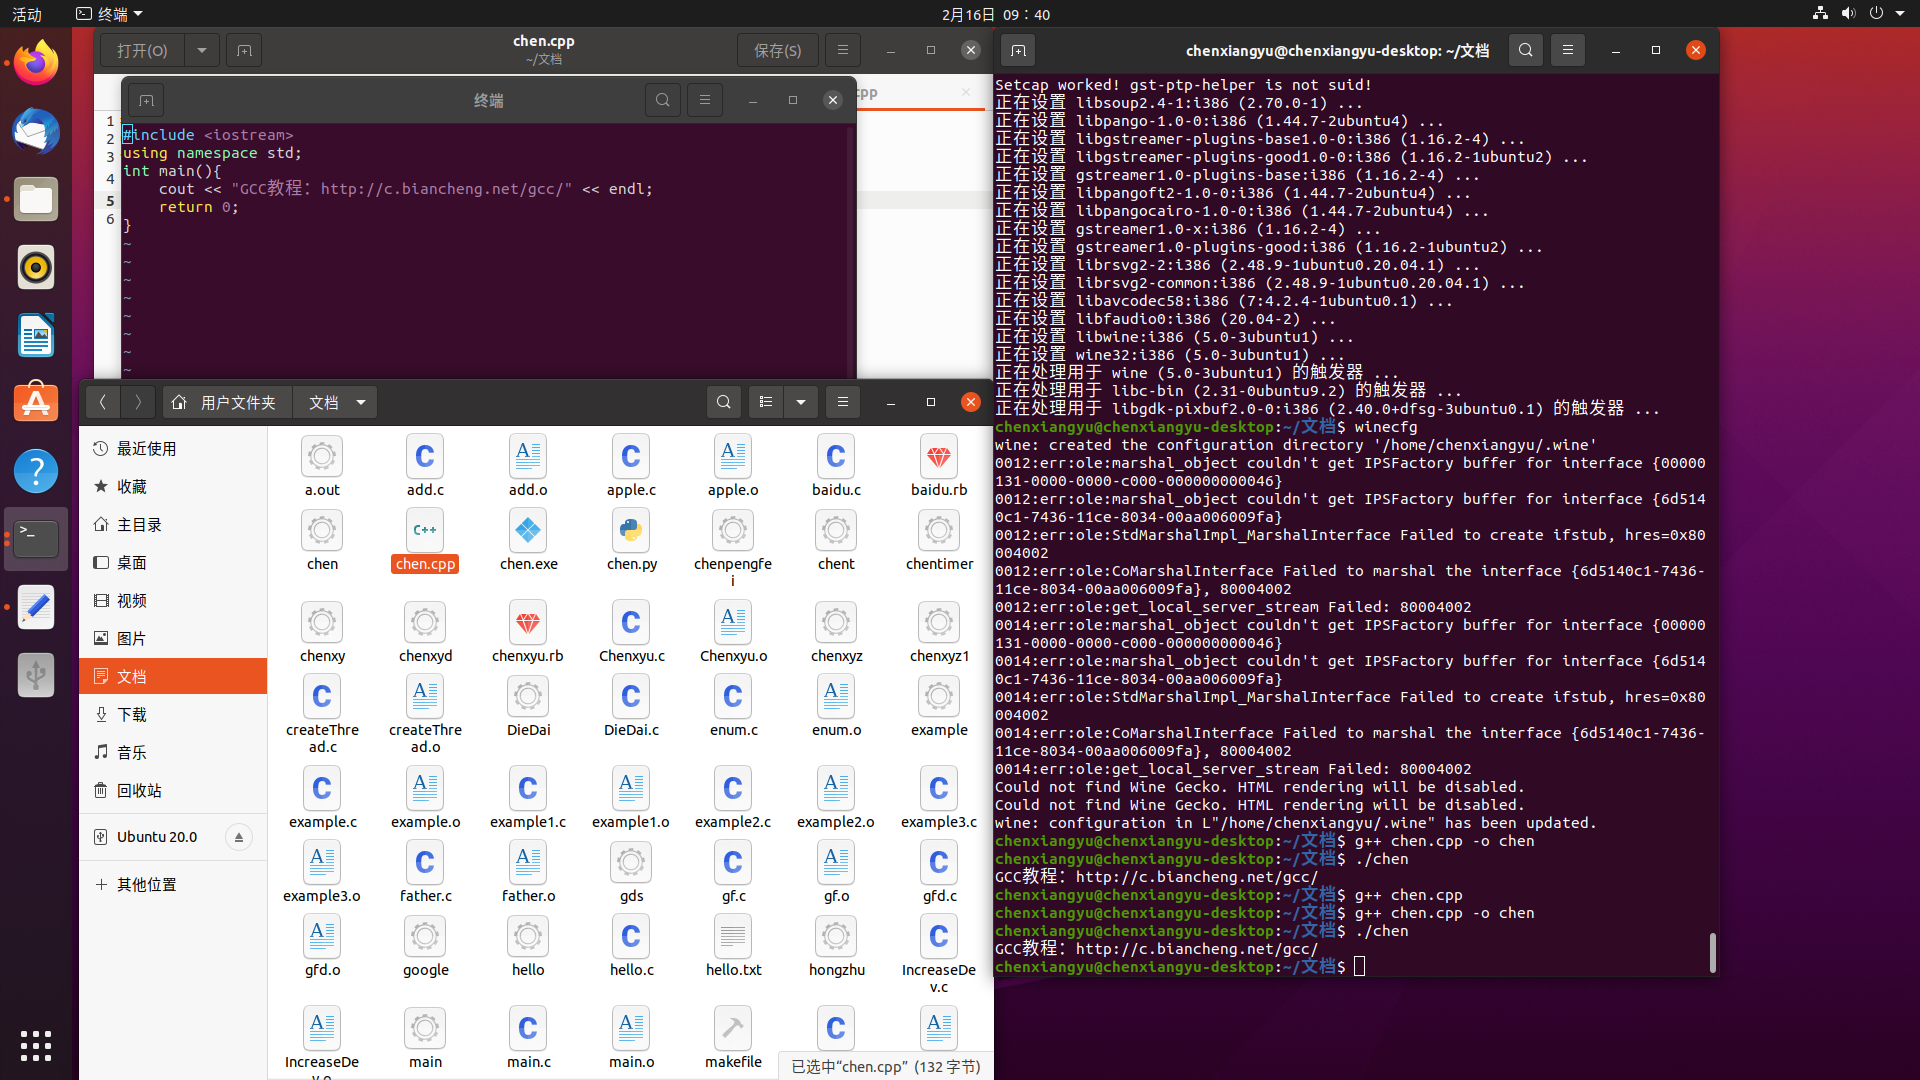The height and width of the screenshot is (1080, 1920).
Task: Open clock and calendar in top bar
Action: (x=996, y=13)
